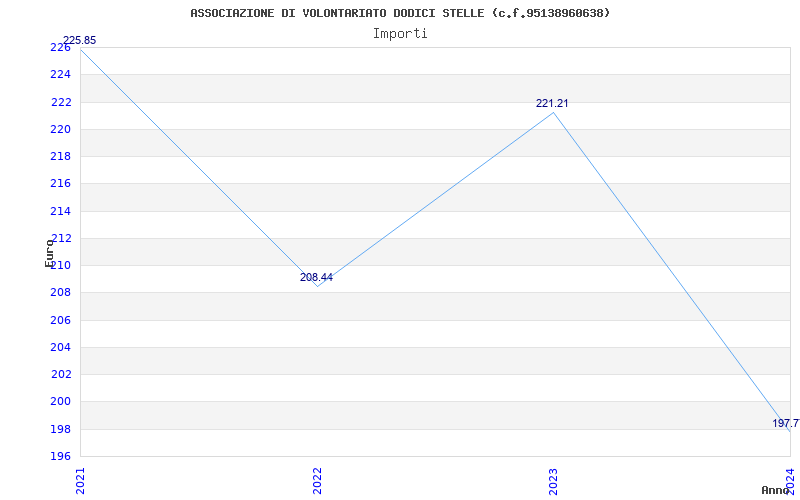Click the 218 y-axis tick label
The image size is (800, 500).
(60, 157)
